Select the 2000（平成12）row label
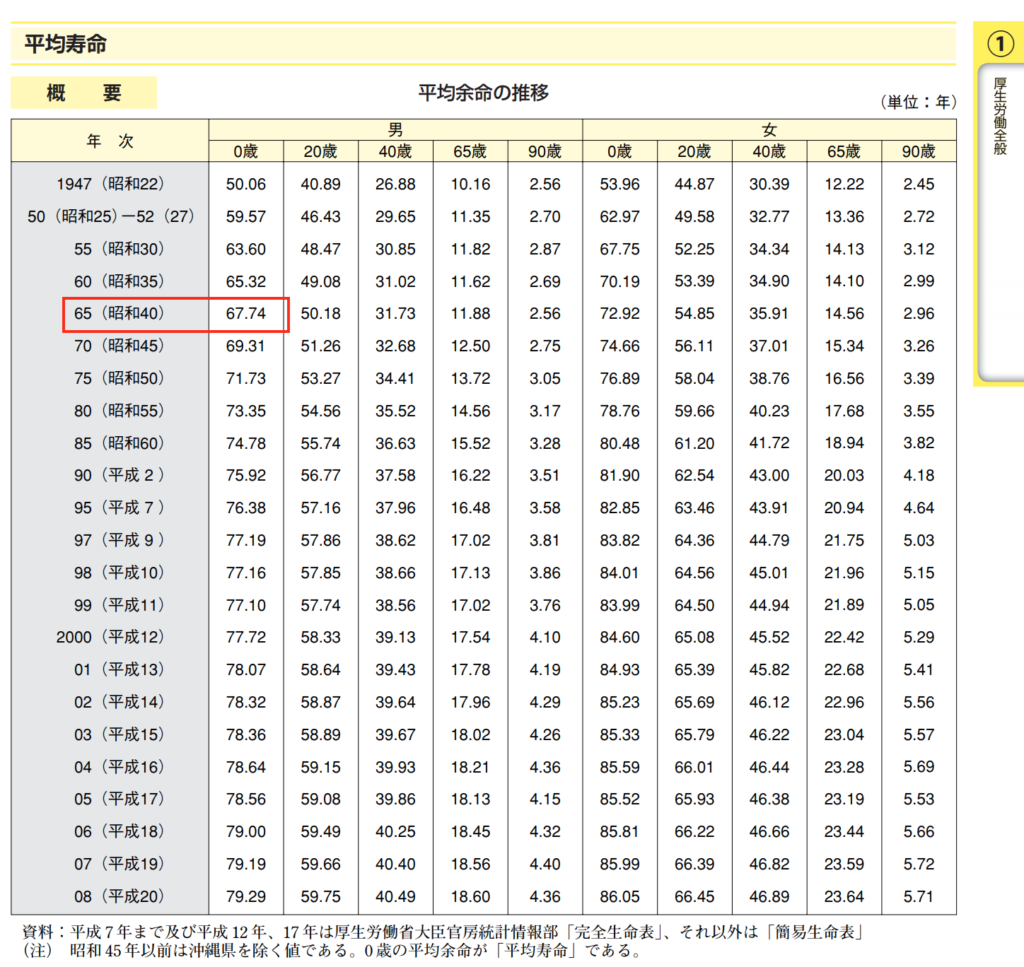1024x967 pixels. 108,637
